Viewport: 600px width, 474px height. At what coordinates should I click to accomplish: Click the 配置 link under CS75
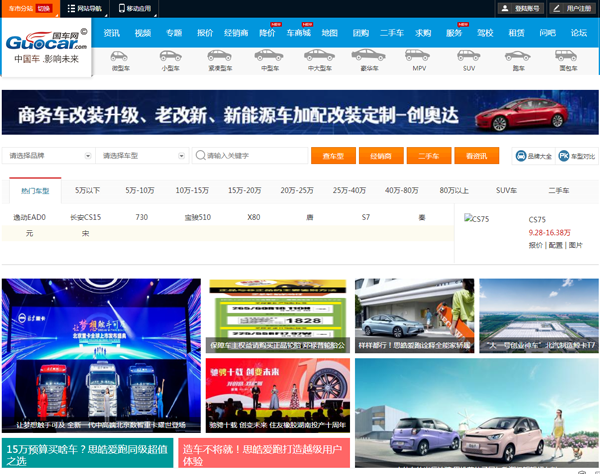[555, 245]
